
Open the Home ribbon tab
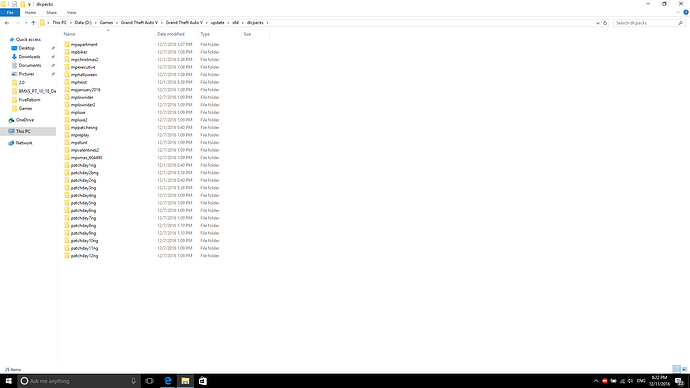pos(30,12)
